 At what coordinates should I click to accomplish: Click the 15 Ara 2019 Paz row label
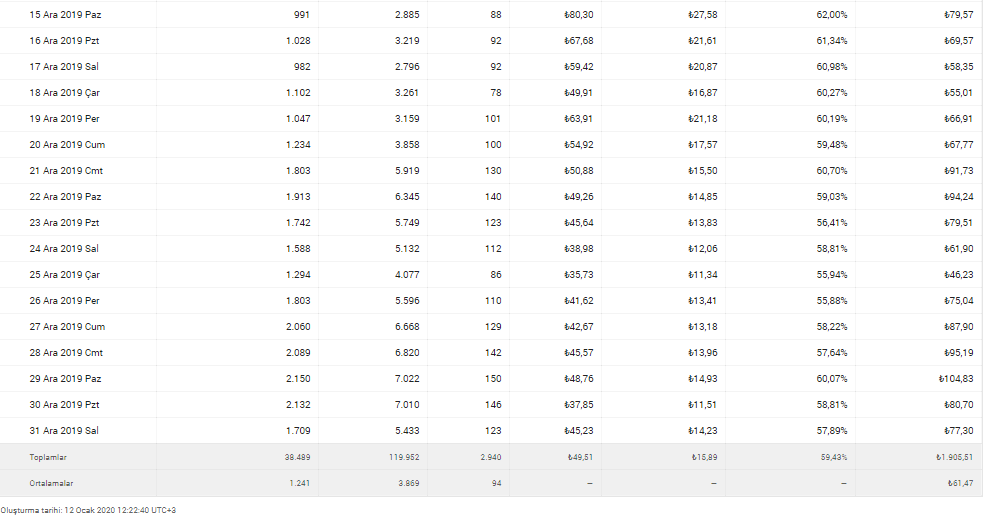coord(65,15)
